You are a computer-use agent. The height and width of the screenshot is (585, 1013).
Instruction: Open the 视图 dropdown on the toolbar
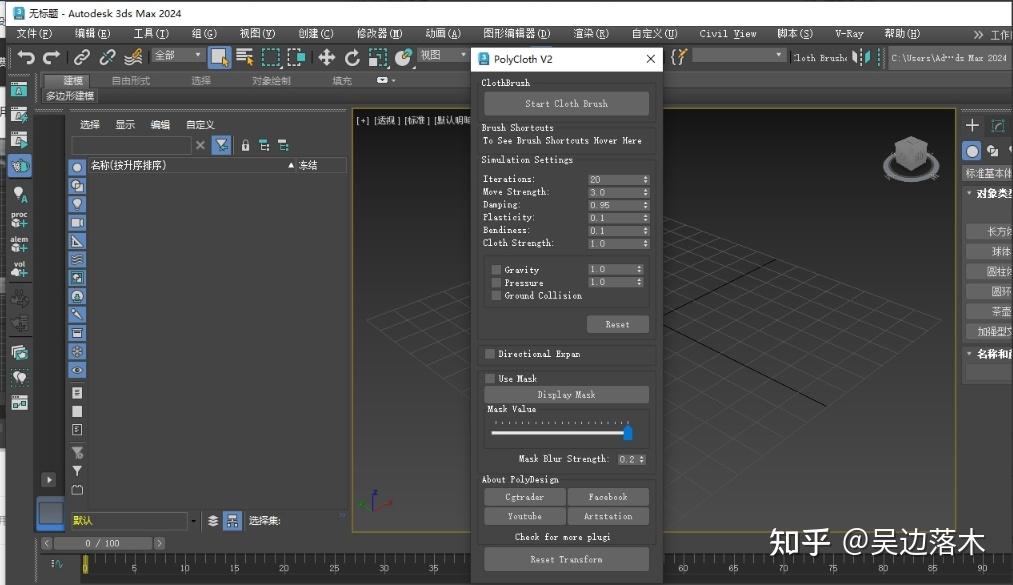tap(441, 54)
